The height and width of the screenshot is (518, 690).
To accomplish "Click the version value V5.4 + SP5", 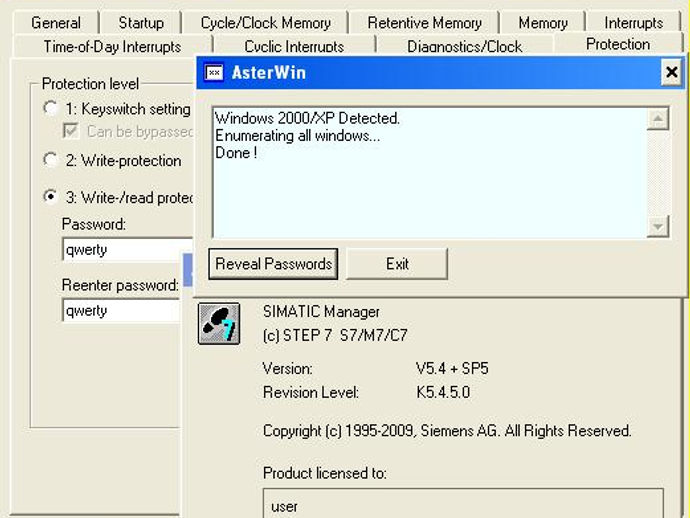I will click(452, 368).
